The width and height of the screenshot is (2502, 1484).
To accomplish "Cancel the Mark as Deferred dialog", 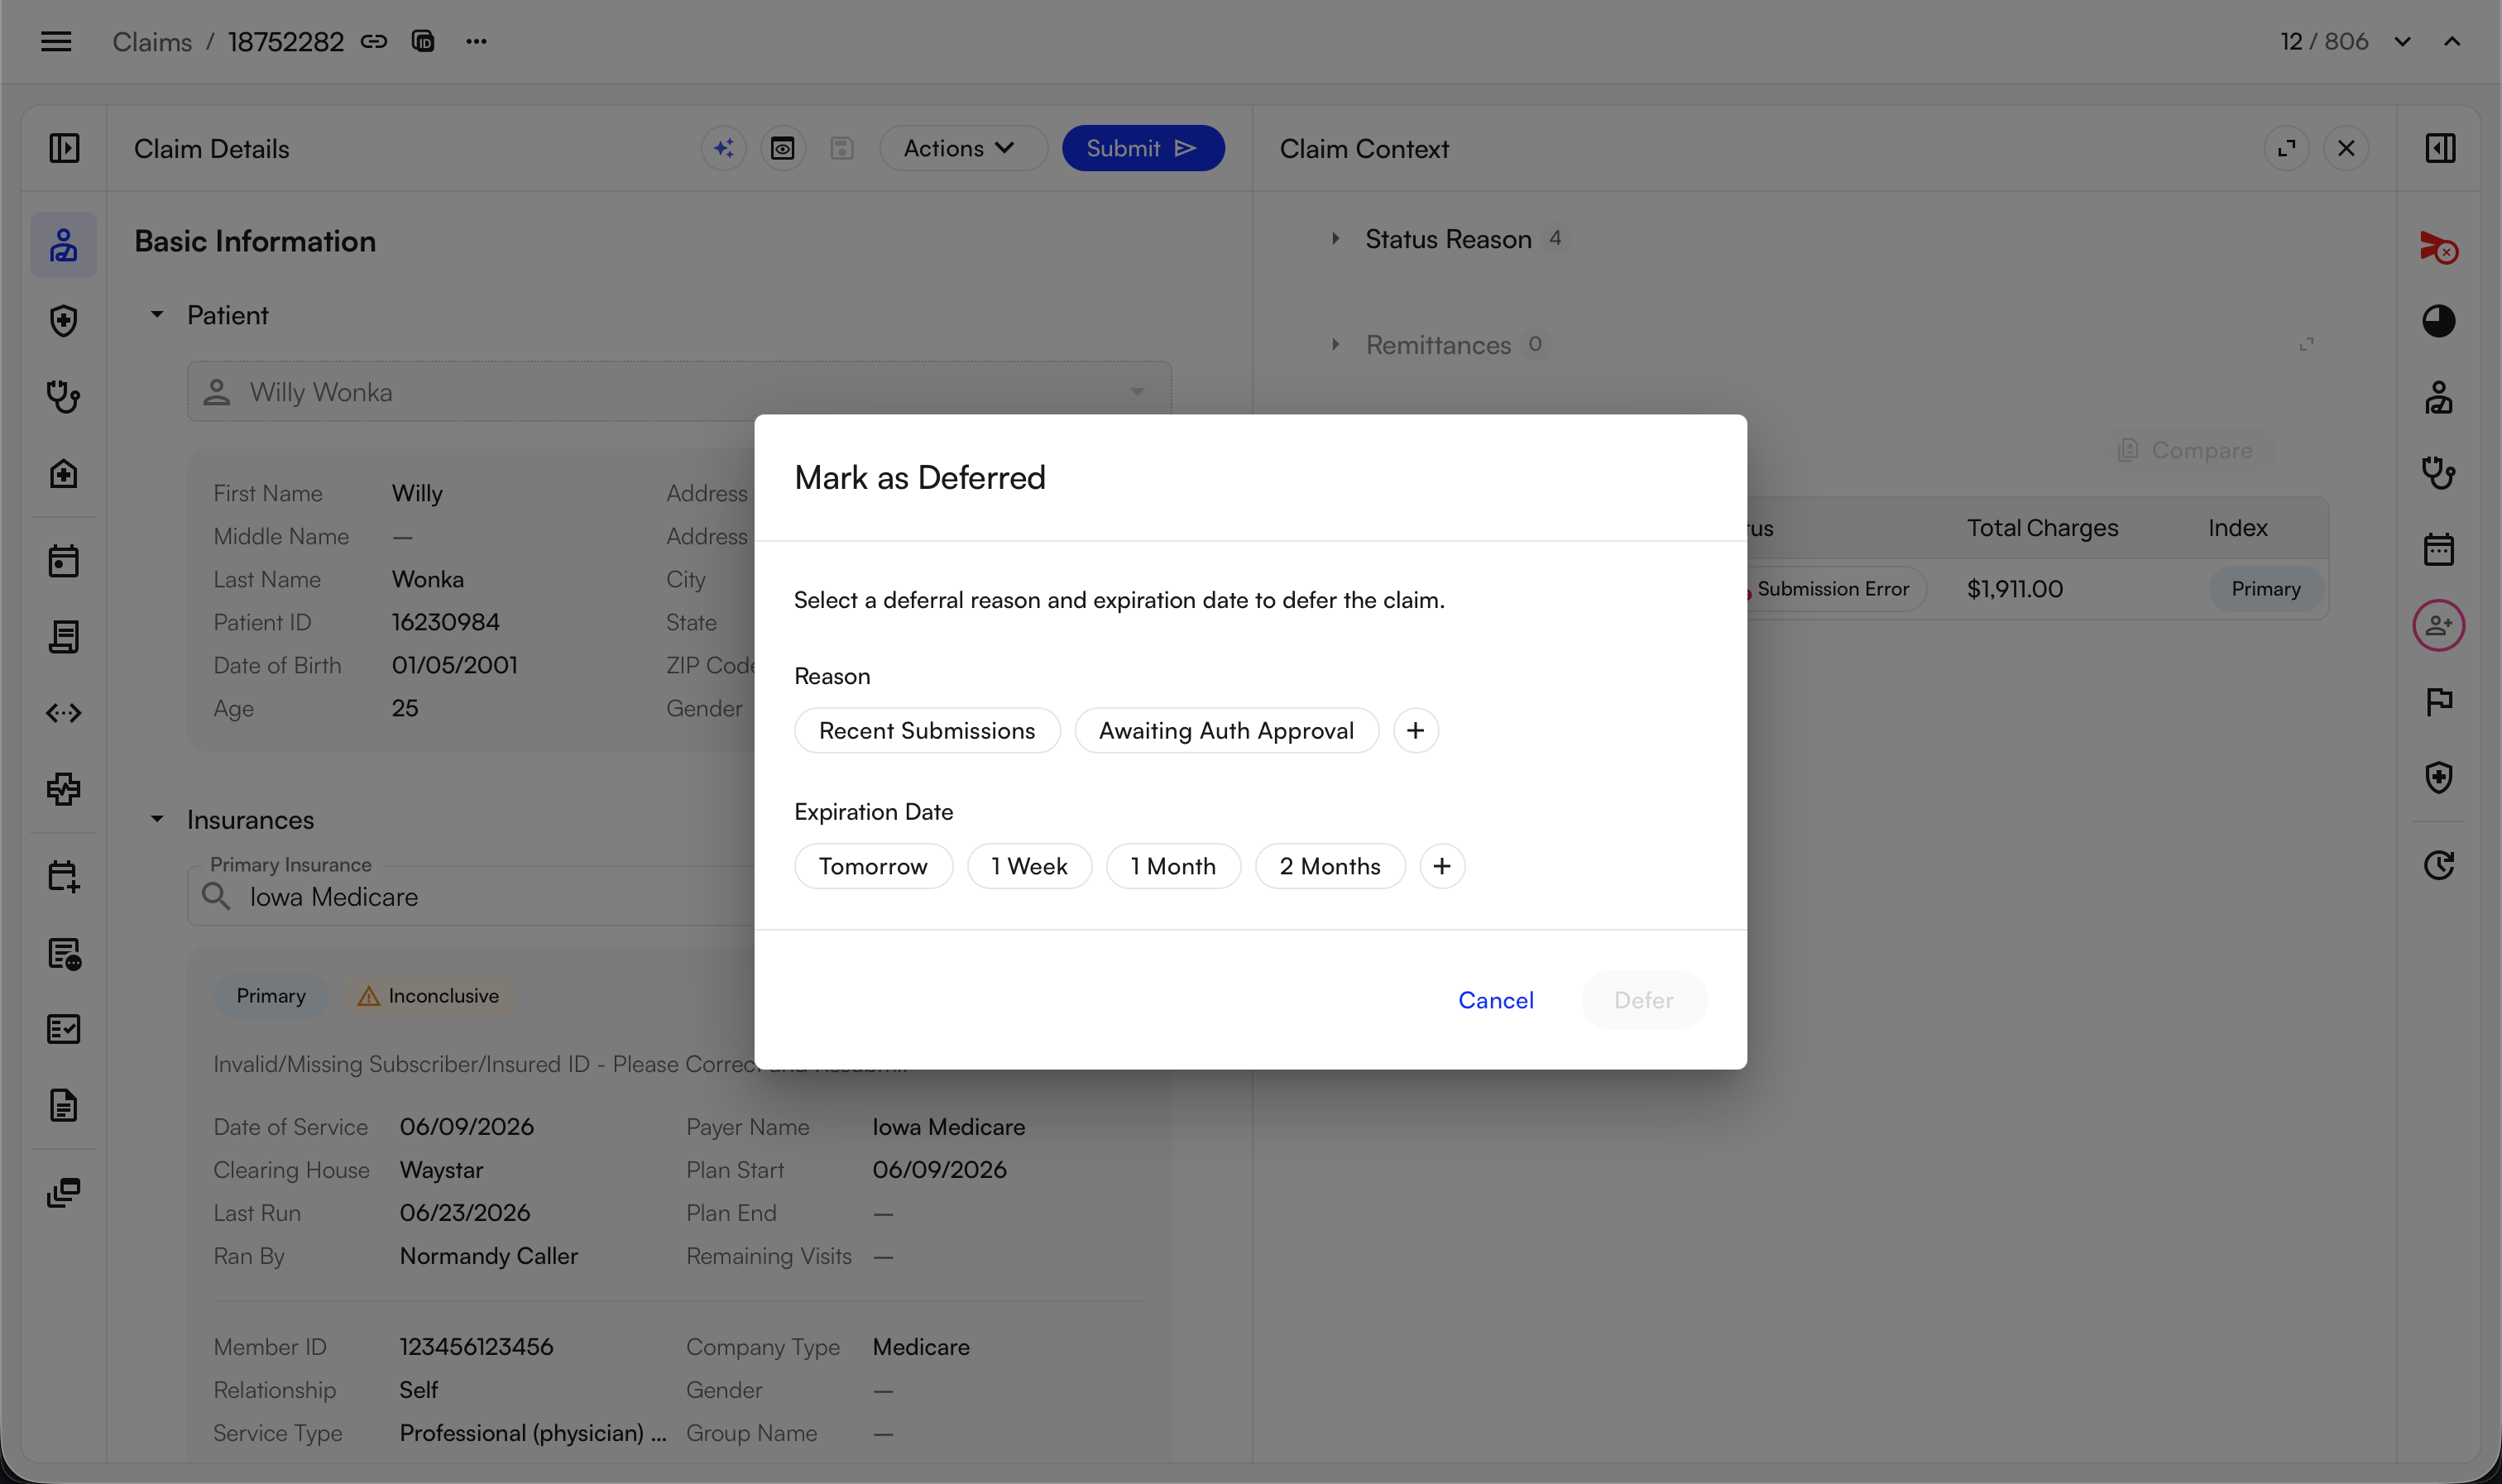I will [x=1495, y=1000].
